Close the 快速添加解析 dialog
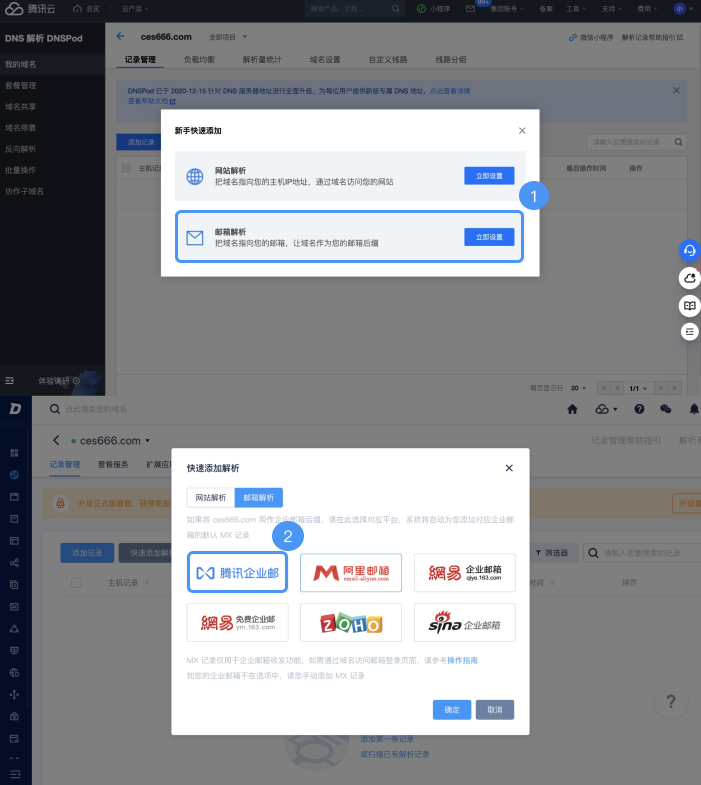 point(509,468)
